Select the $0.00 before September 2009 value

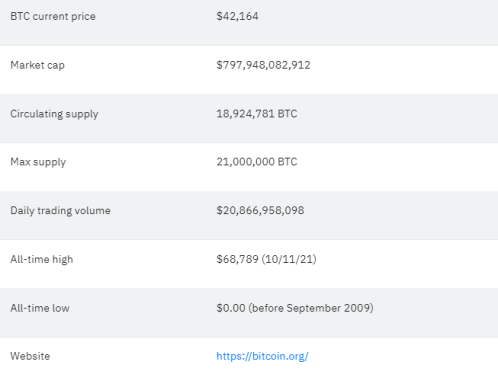coord(295,308)
